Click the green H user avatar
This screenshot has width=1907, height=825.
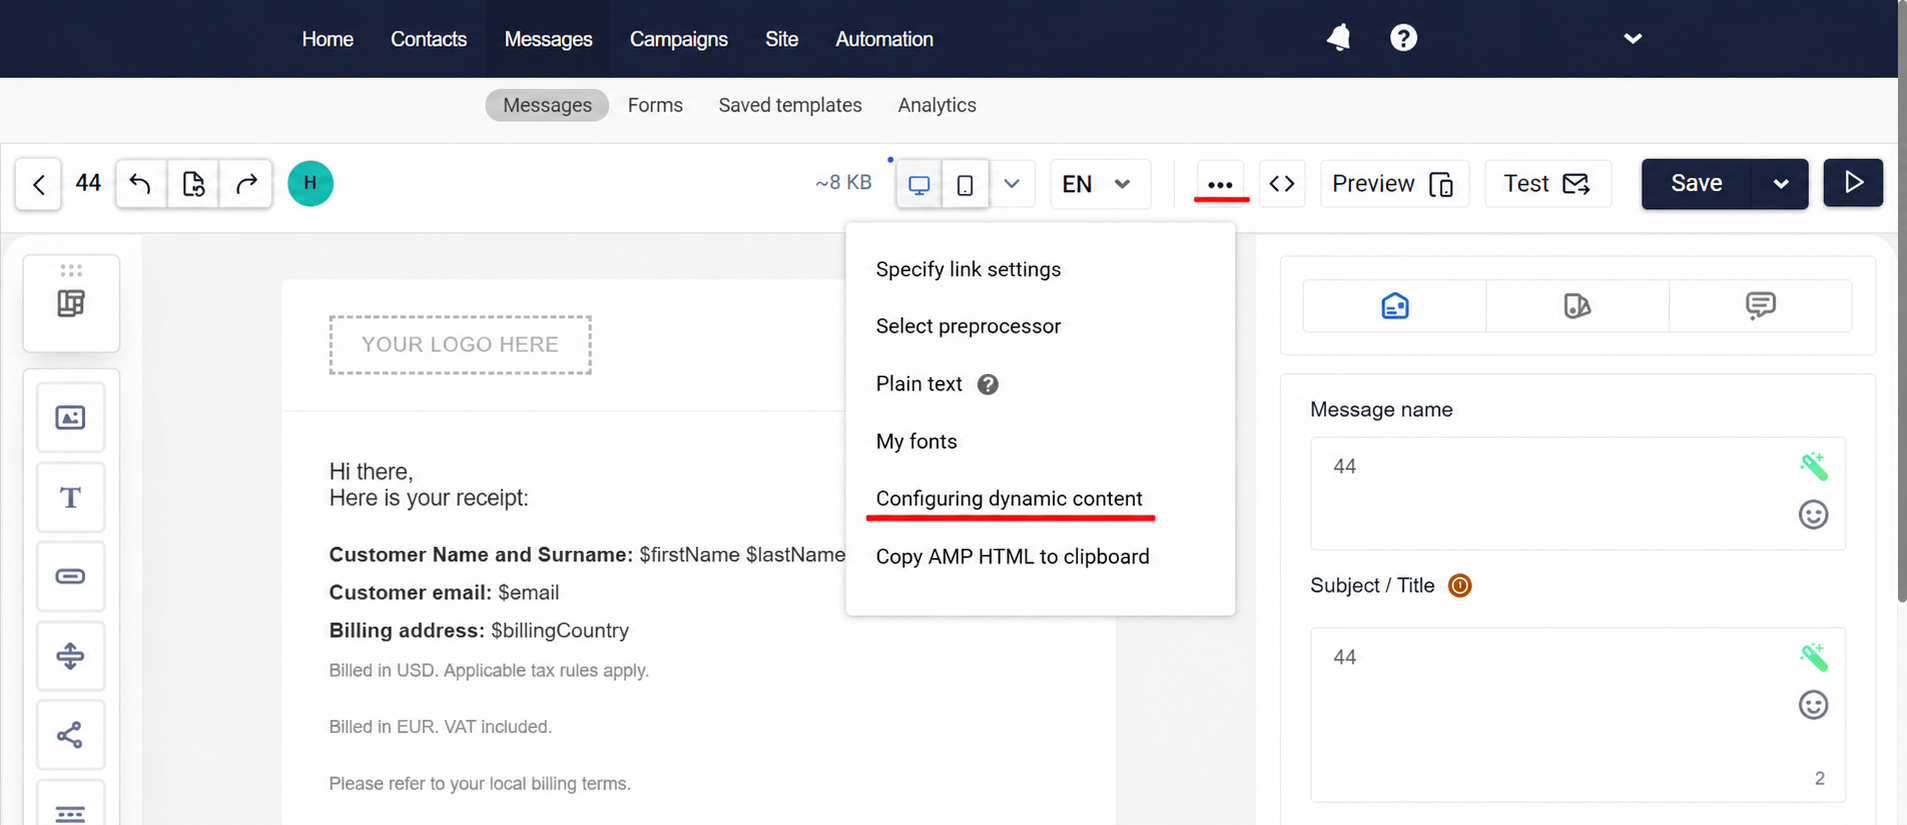click(310, 183)
